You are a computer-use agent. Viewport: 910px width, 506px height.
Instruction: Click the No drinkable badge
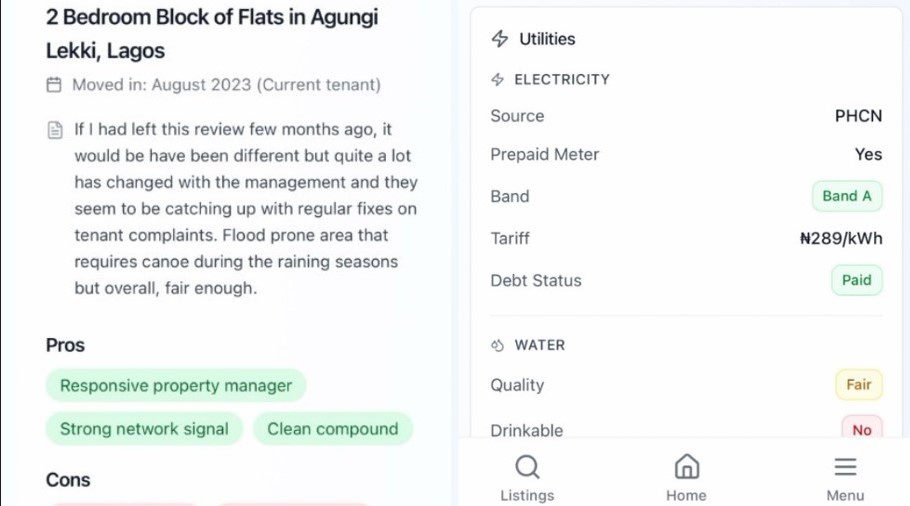(861, 429)
